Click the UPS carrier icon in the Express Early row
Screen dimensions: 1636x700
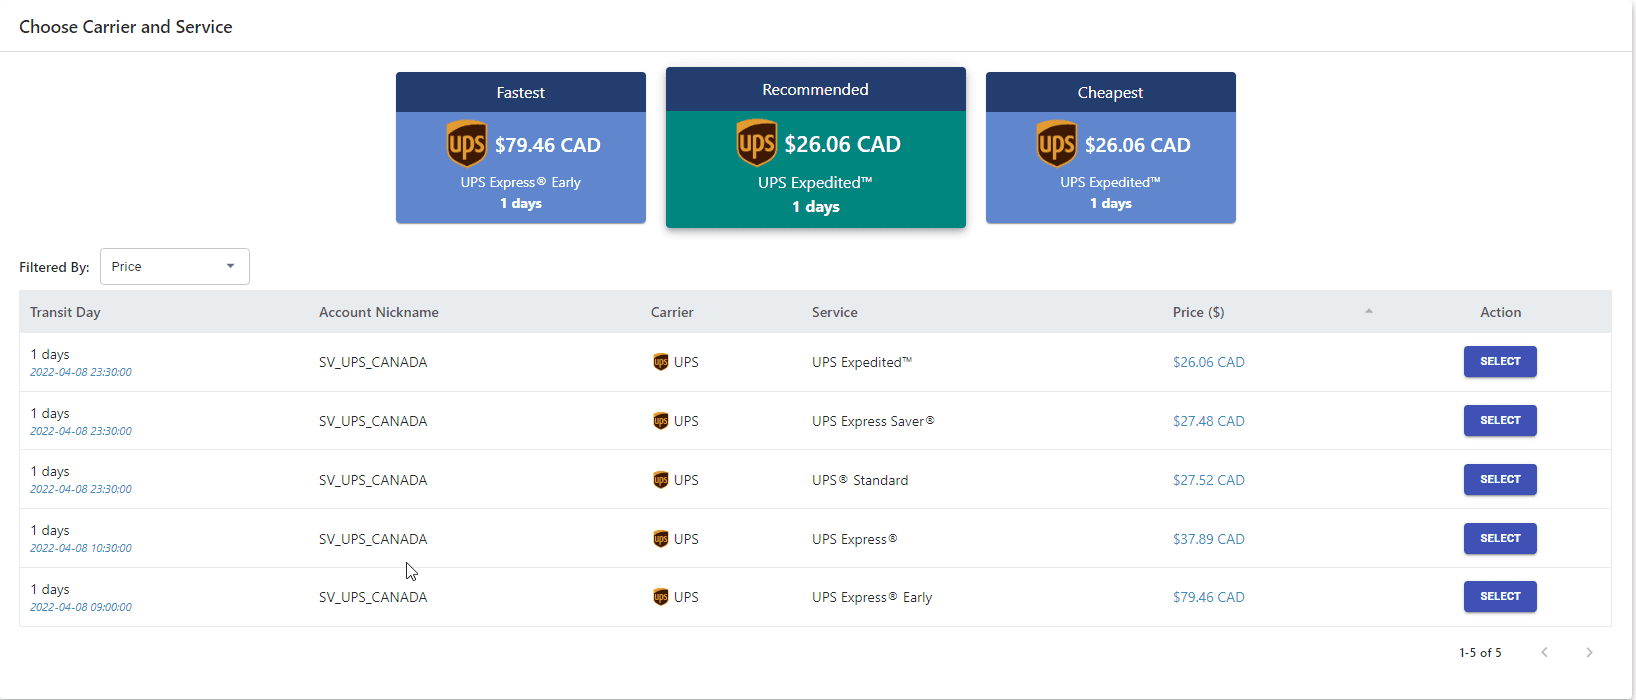[660, 597]
